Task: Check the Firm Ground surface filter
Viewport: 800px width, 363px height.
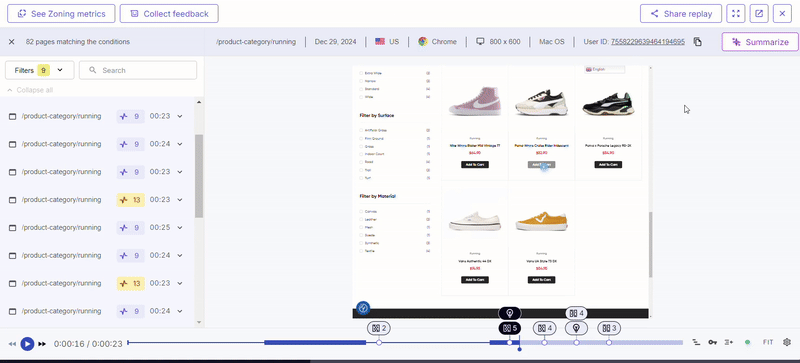Action: [362, 138]
